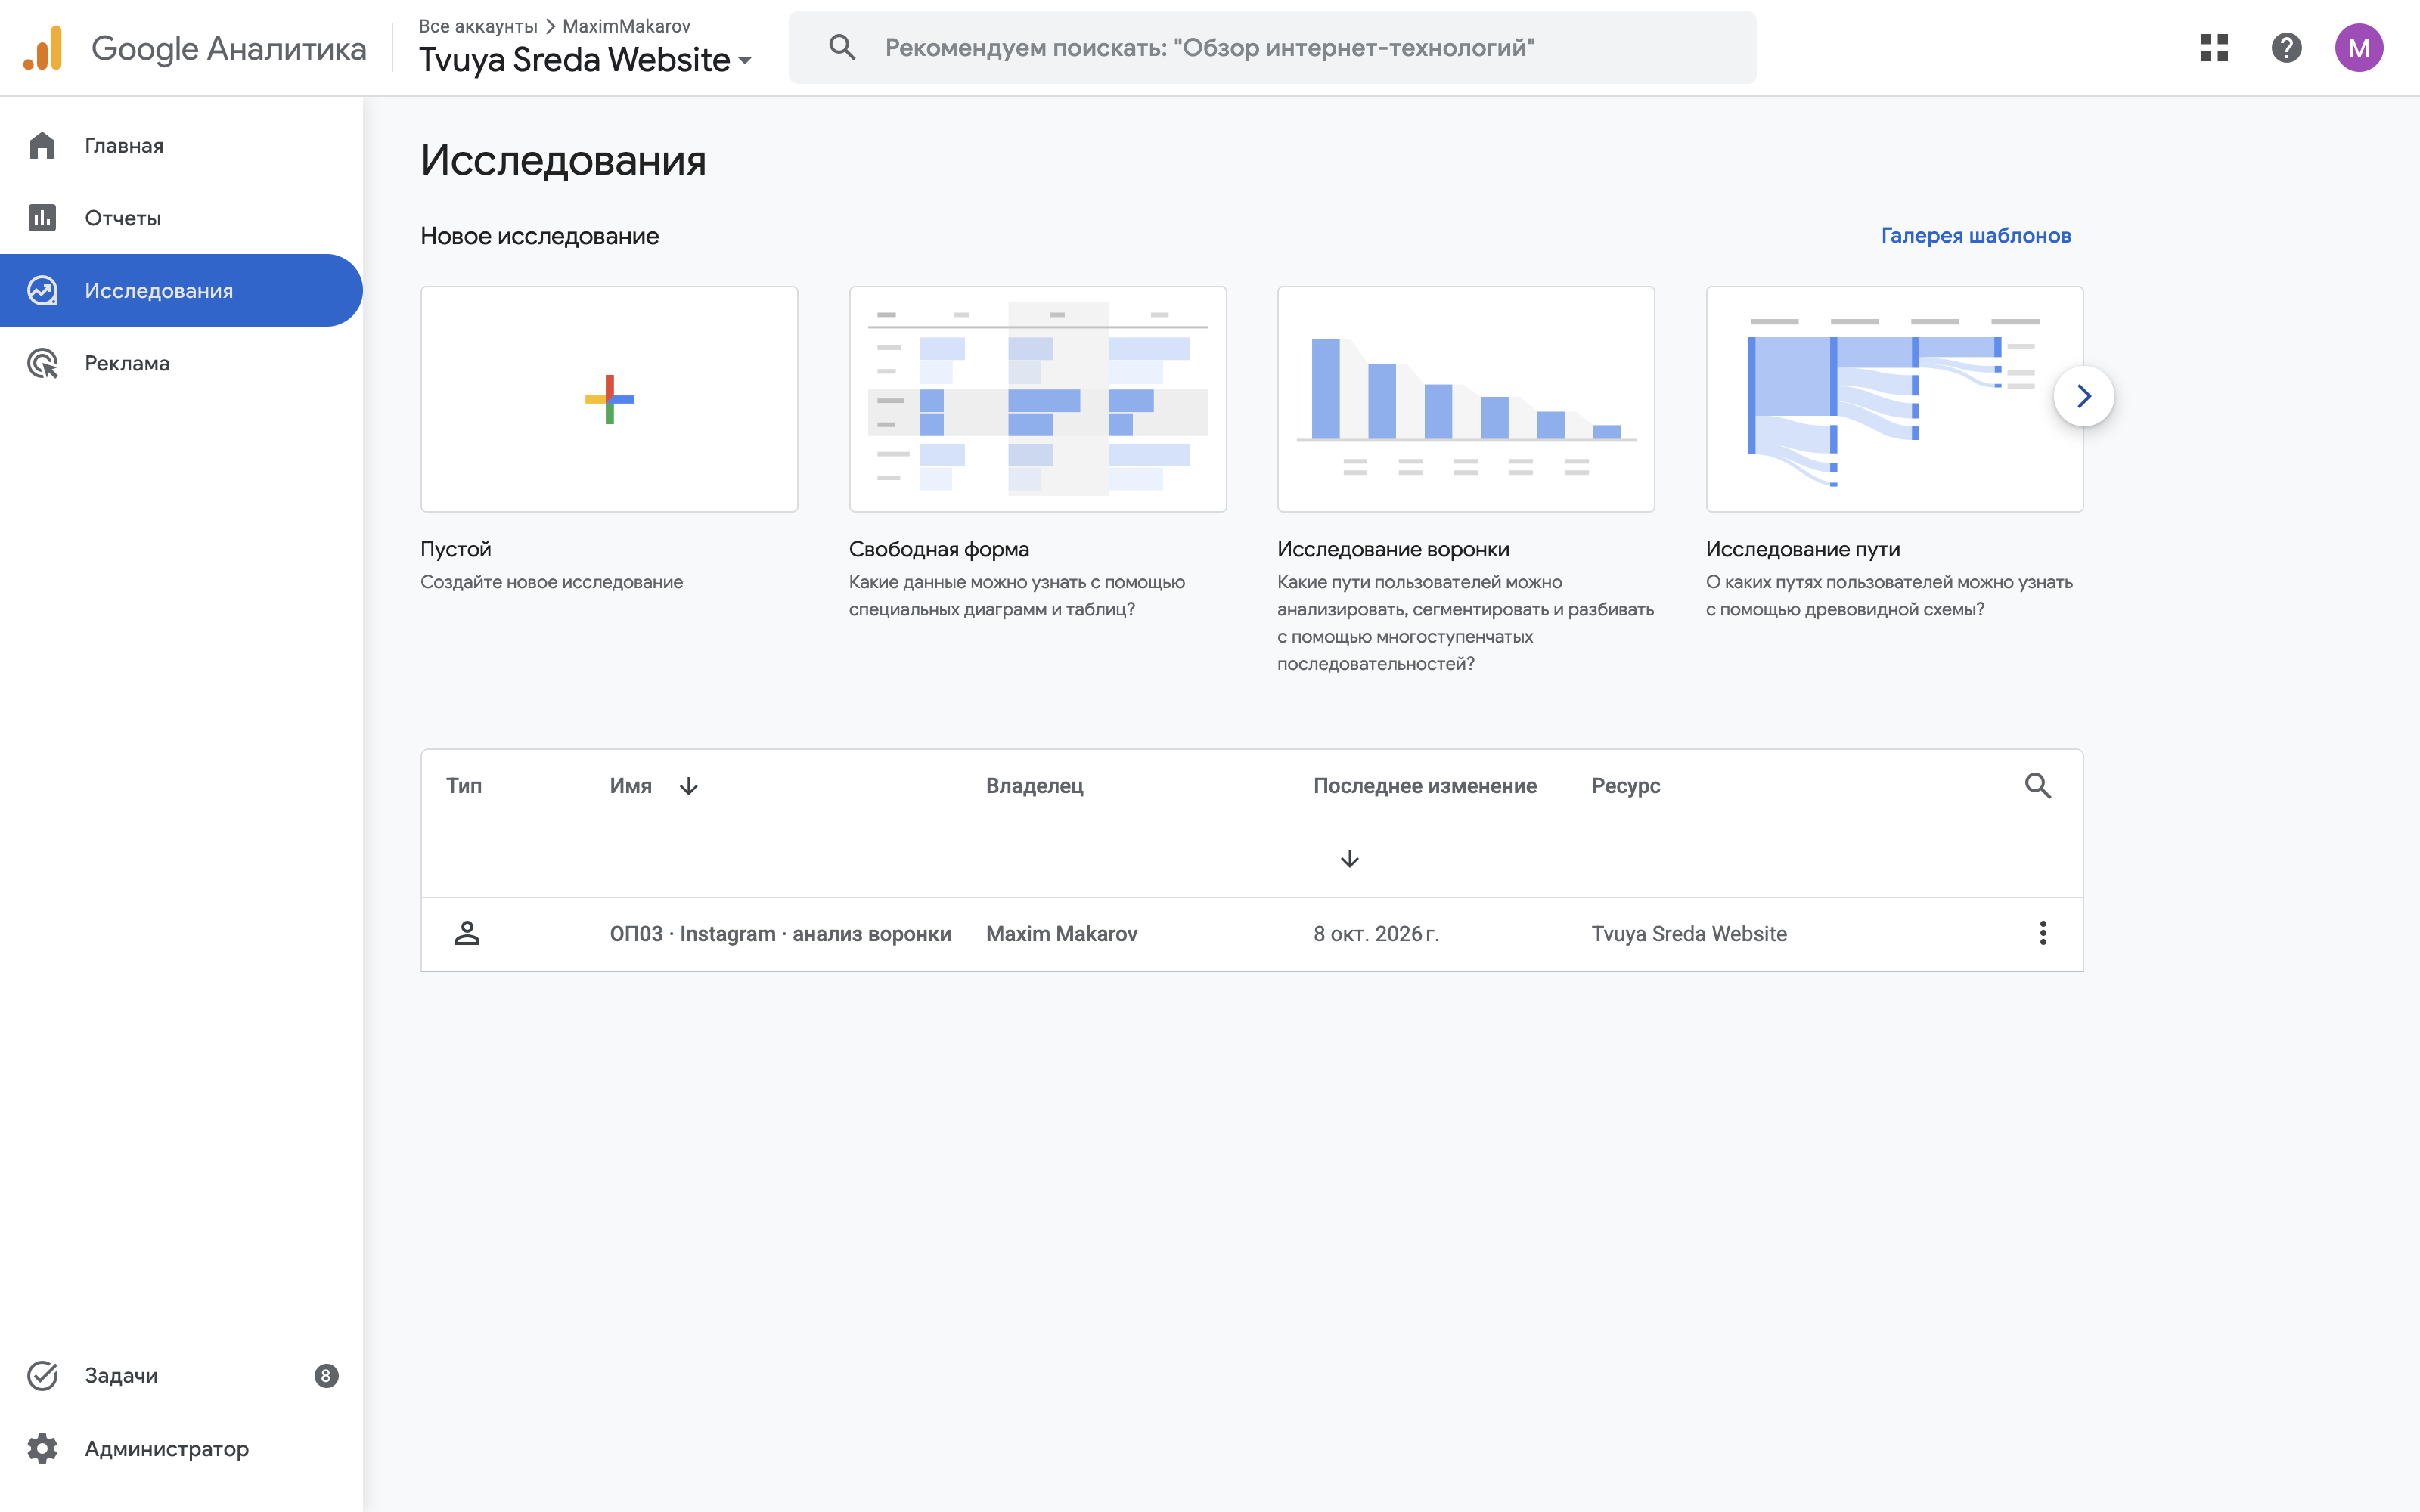Switch to Исследования in the sidebar
Image resolution: width=2420 pixels, height=1512 pixels.
[181, 290]
